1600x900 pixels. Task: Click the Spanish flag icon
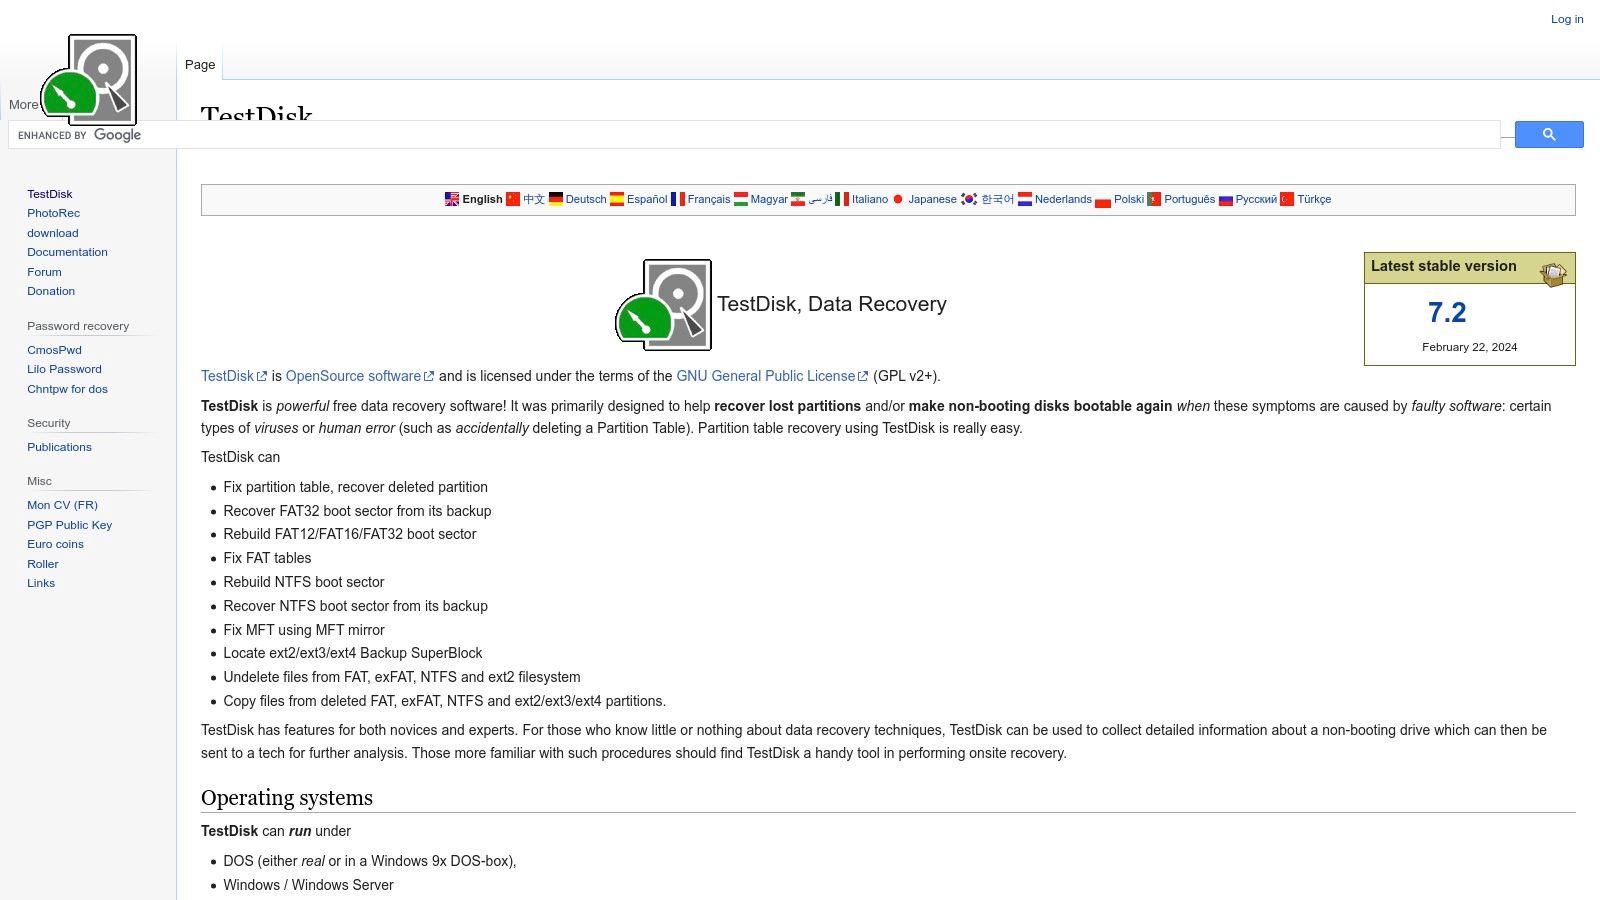(617, 199)
